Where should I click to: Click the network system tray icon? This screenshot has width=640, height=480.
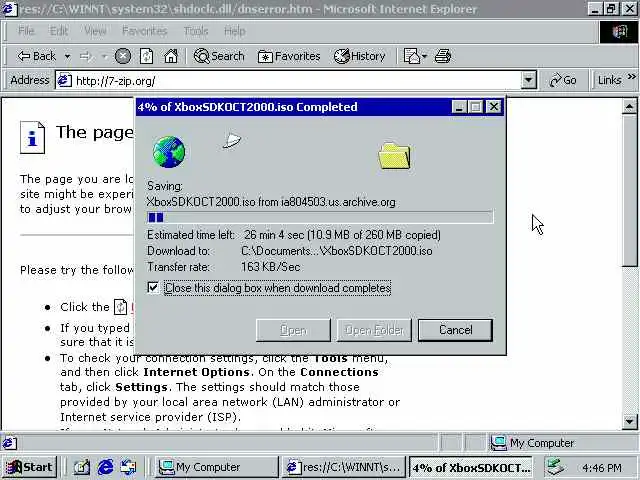(x=556, y=467)
